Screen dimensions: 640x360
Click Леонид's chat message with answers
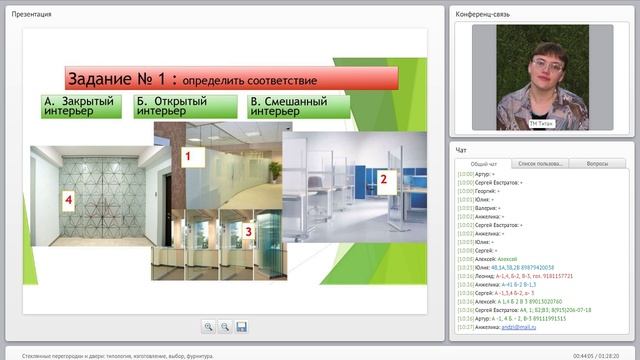coord(515,276)
